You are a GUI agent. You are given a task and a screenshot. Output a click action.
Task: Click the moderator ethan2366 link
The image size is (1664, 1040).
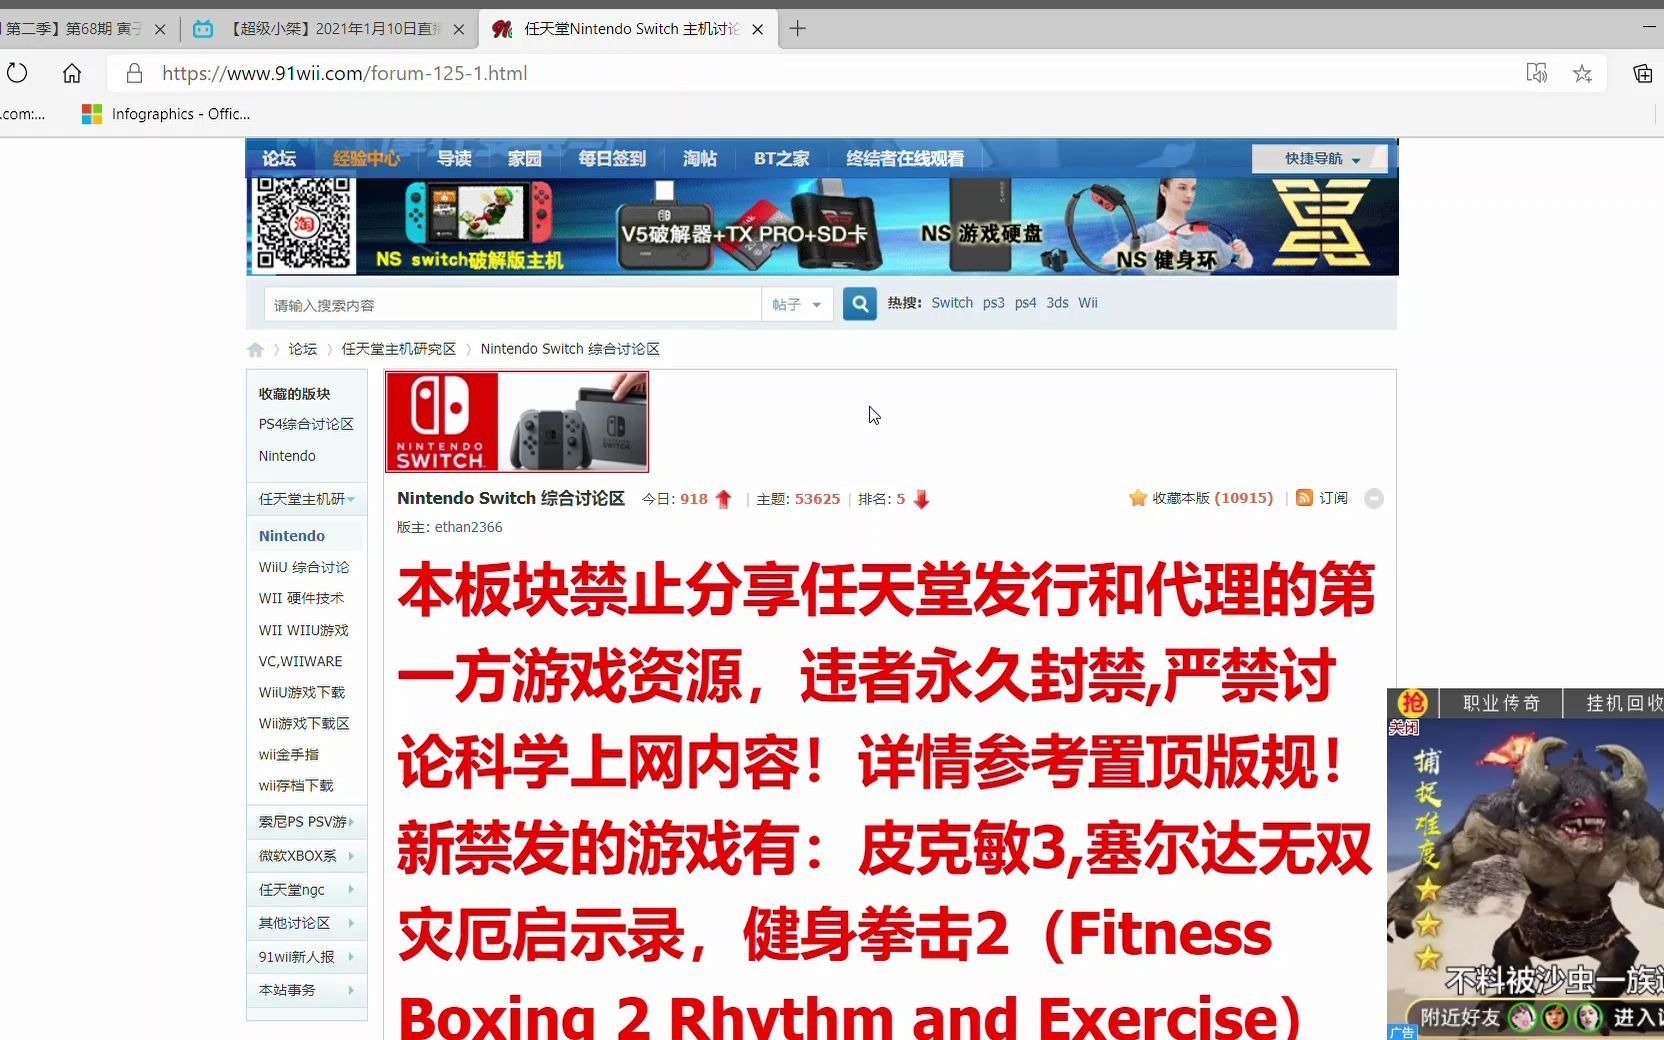pyautogui.click(x=468, y=527)
